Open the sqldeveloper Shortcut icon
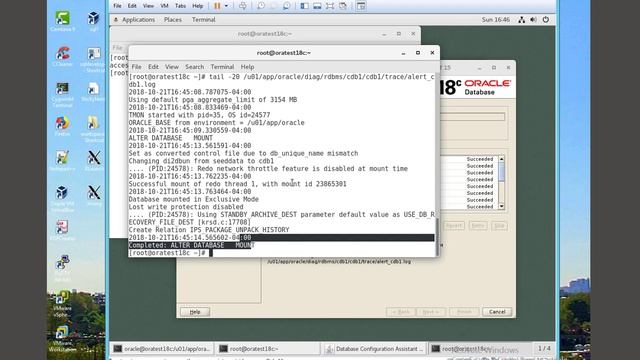The height and width of the screenshot is (360, 640). [93, 59]
